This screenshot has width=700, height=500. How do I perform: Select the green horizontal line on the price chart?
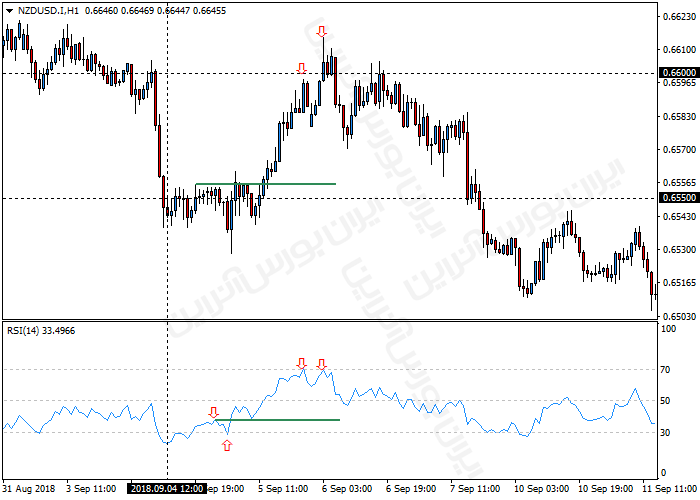pyautogui.click(x=265, y=184)
